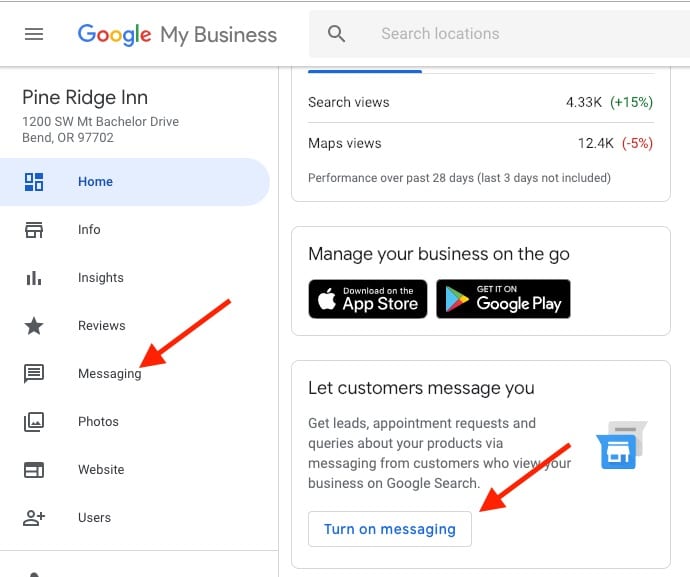Screen dimensions: 690x577
Task: Click the 4.33K search views value
Action: (x=584, y=102)
